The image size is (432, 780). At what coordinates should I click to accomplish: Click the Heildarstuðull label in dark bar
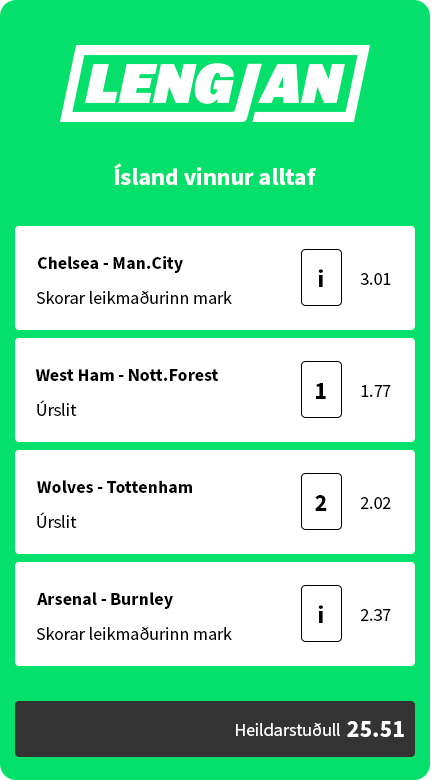tap(288, 730)
